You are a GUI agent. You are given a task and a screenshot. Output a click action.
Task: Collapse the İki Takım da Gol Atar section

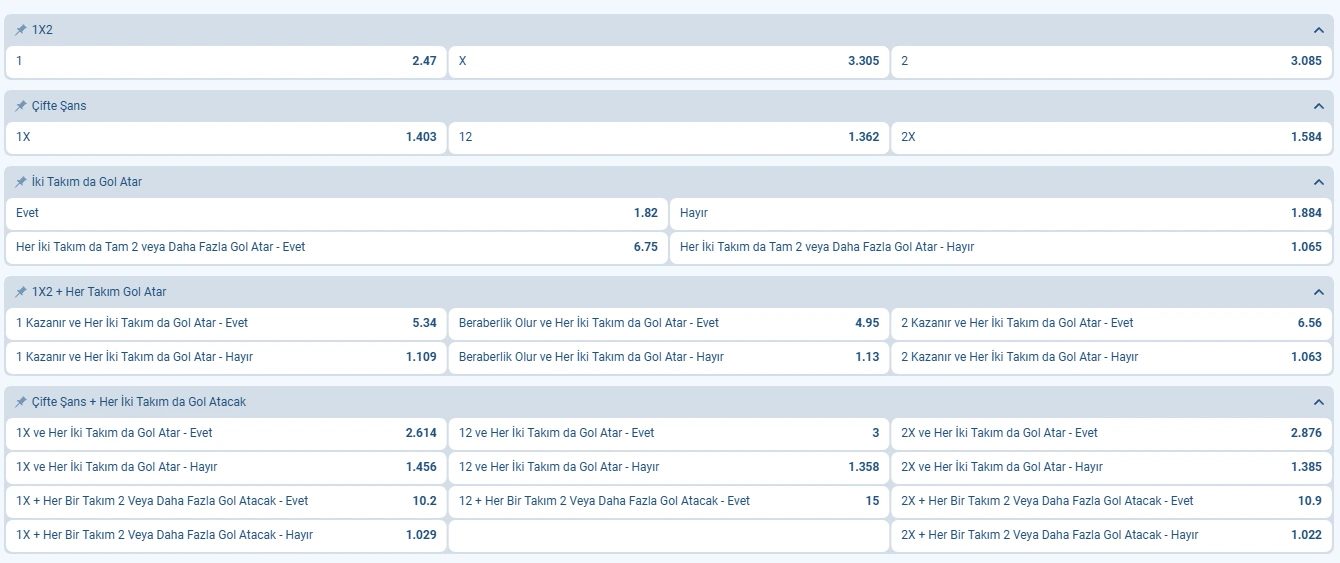click(1318, 182)
